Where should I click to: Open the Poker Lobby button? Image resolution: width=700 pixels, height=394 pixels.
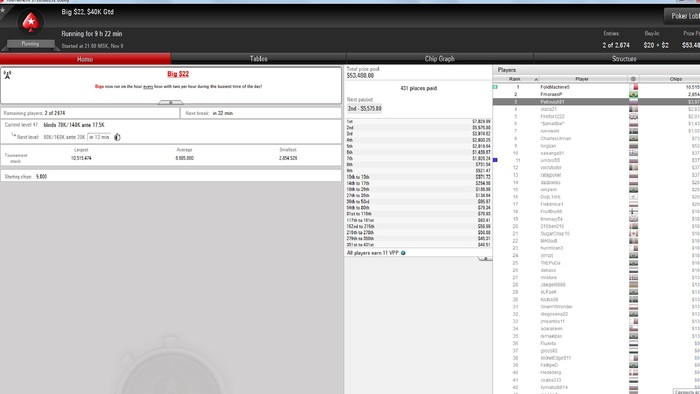(x=683, y=16)
